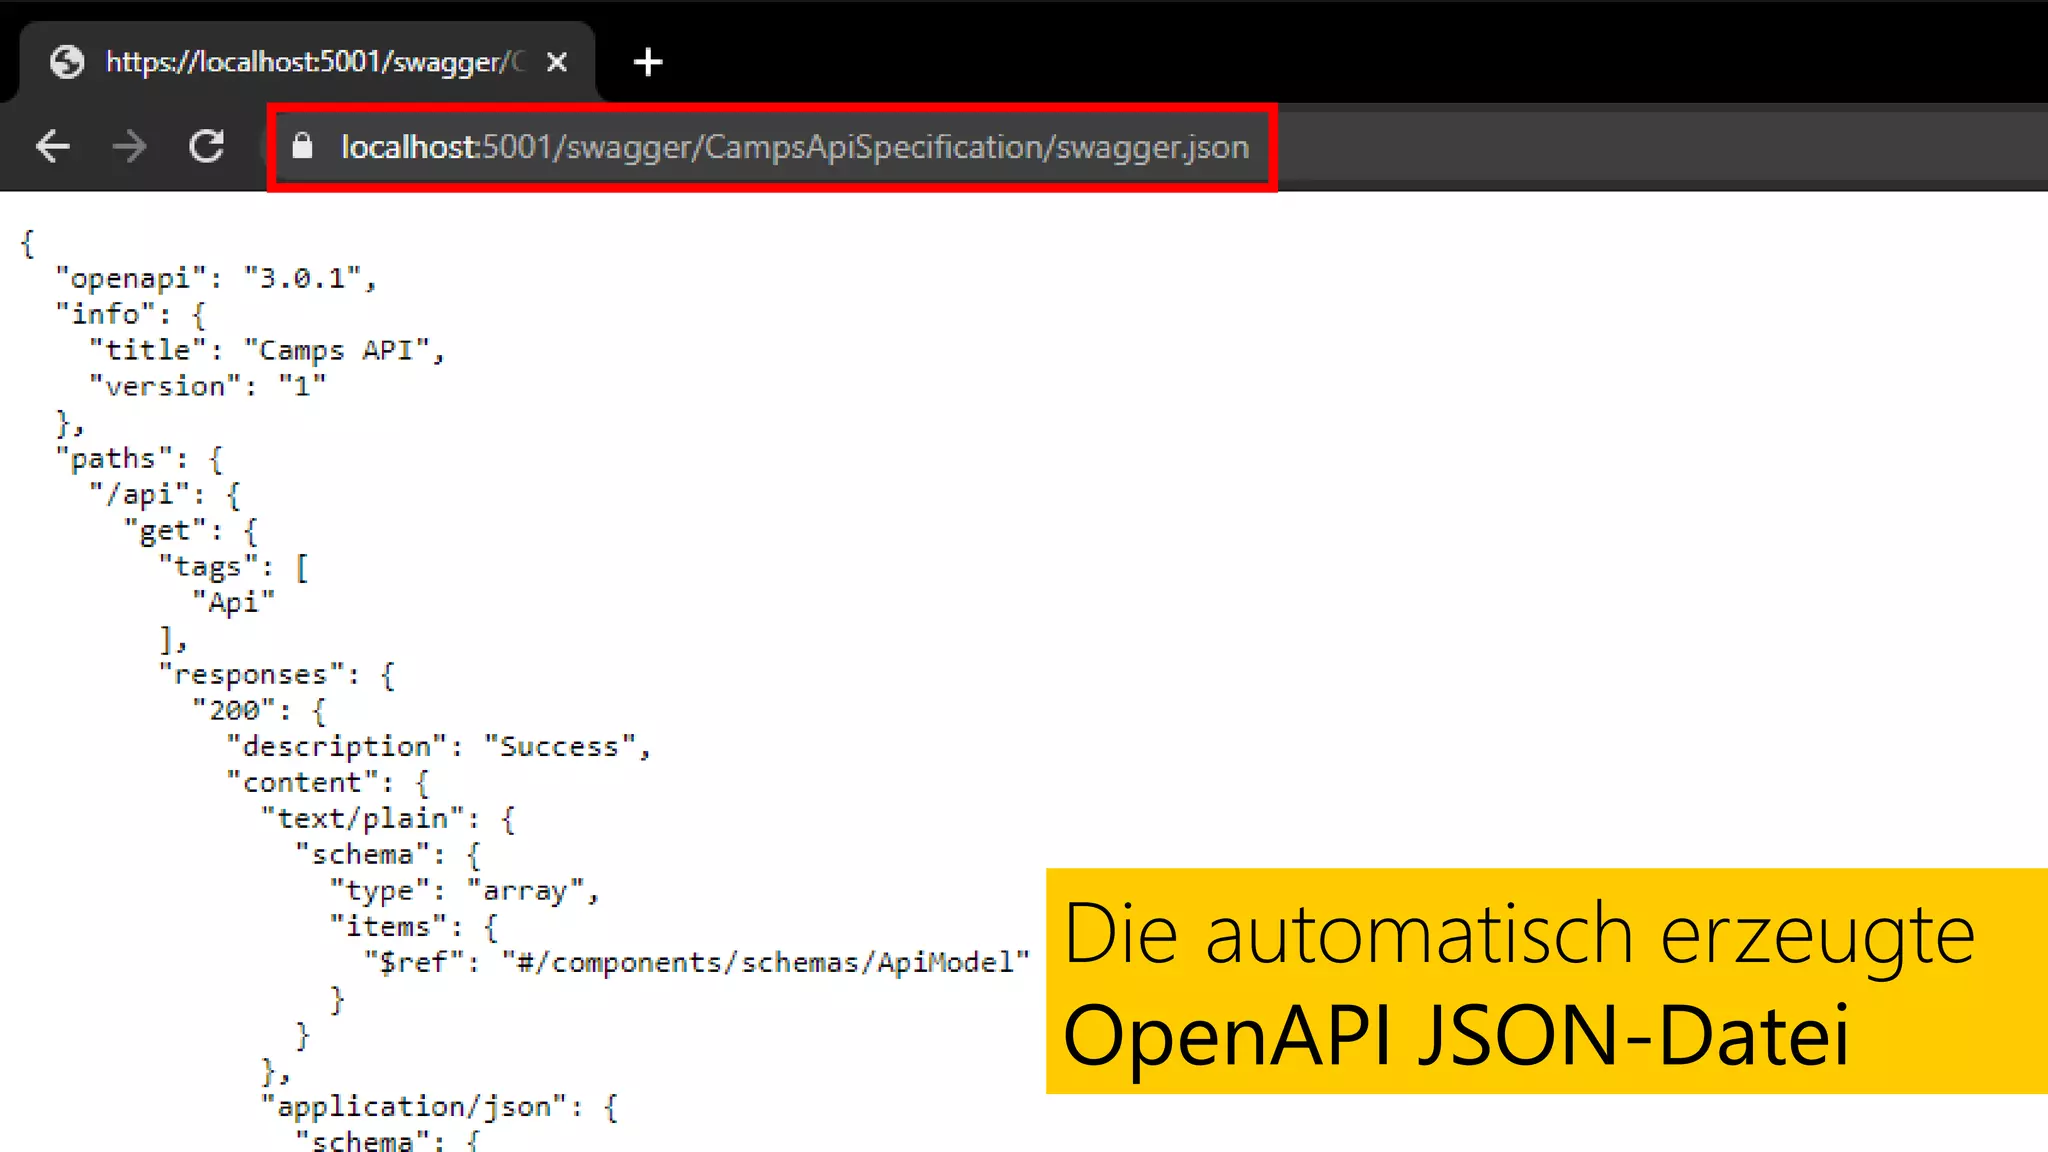
Task: Click the "schema" line under text/plain
Action: 388,854
